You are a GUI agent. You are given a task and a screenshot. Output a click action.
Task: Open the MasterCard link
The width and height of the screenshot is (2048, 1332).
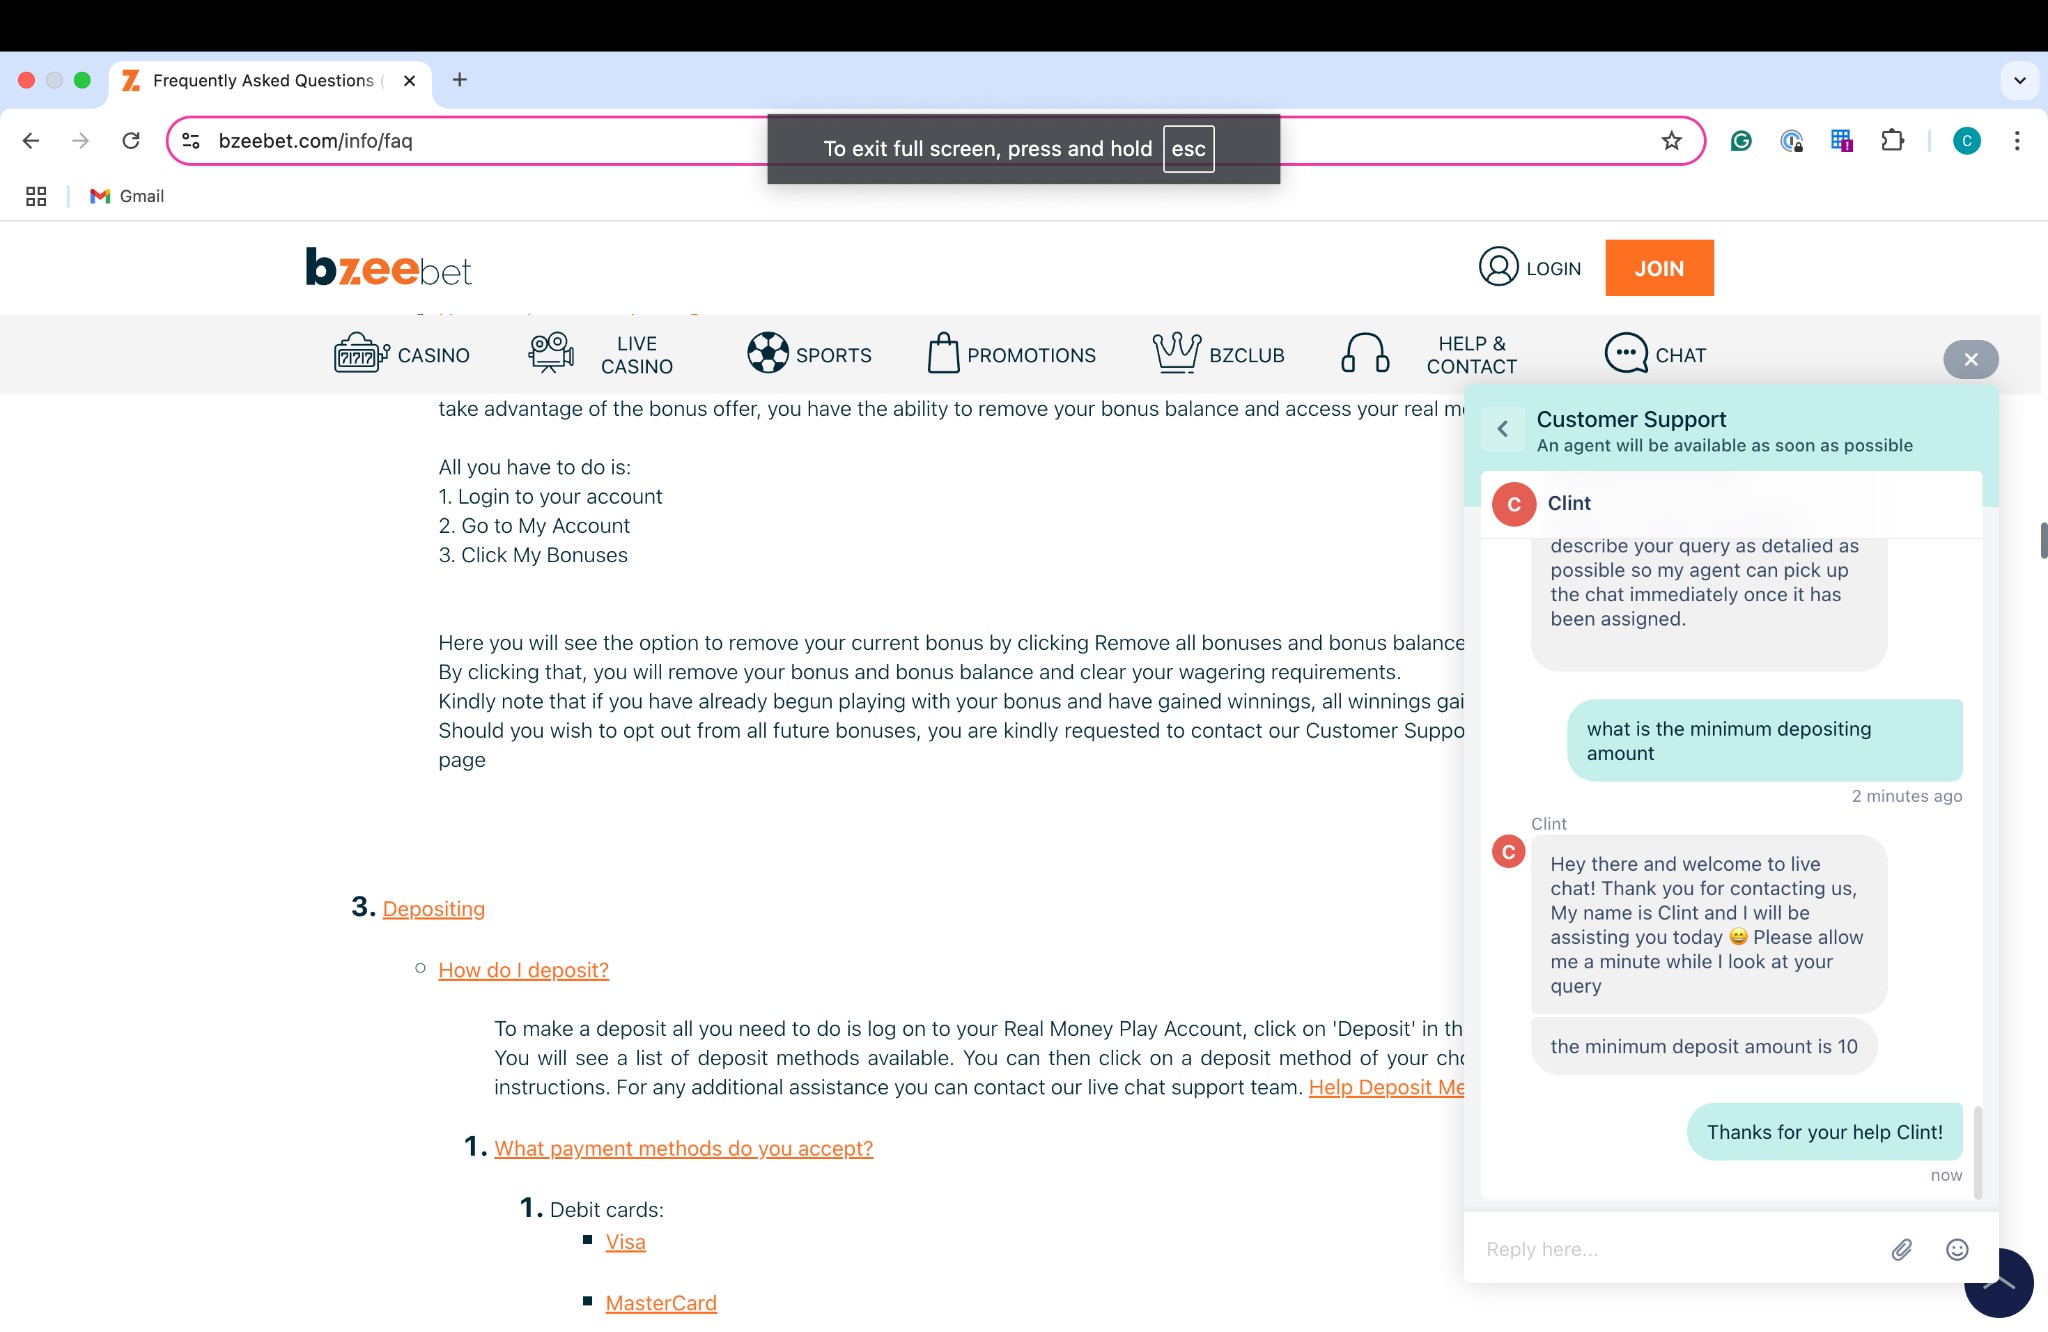[661, 1303]
